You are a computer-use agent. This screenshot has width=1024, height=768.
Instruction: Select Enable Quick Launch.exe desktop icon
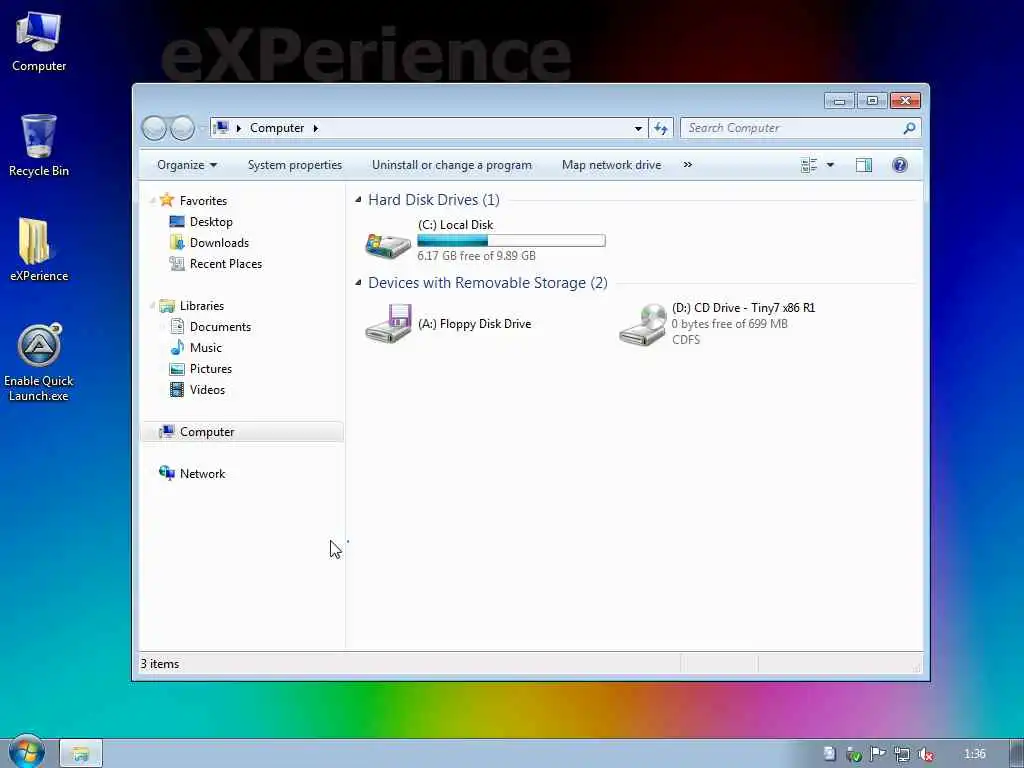coord(39,362)
